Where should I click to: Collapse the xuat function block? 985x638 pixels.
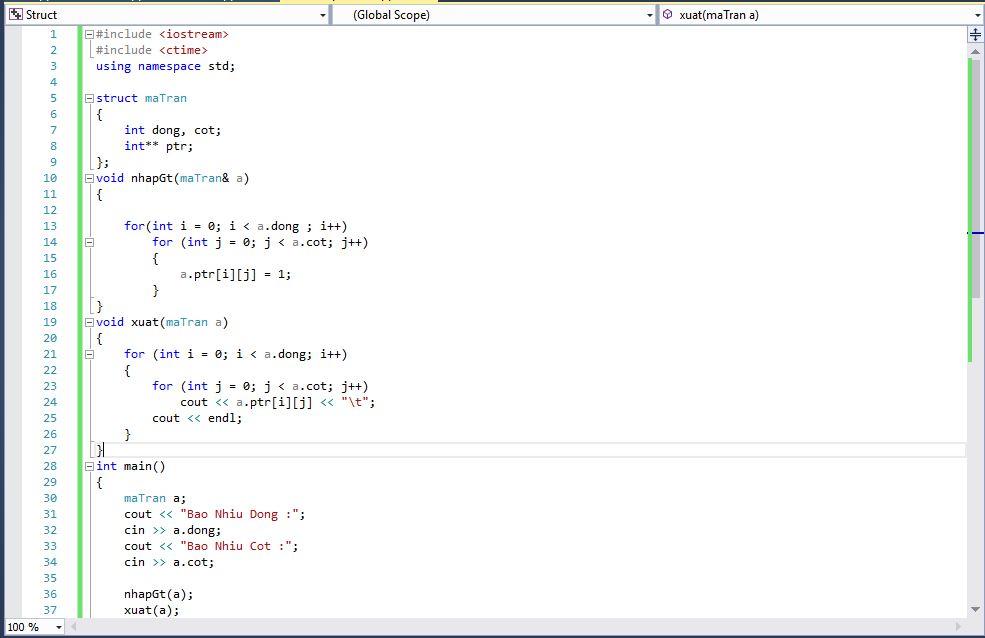90,322
